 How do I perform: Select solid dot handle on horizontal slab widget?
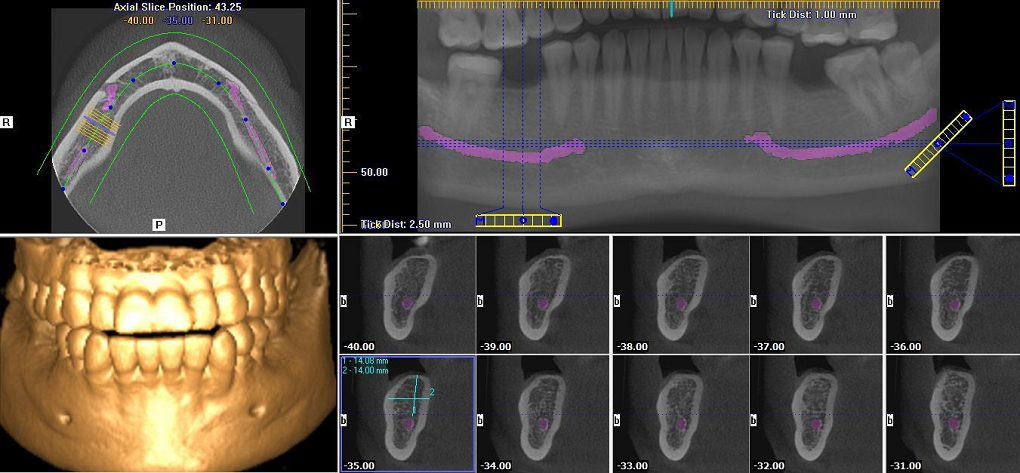(x=554, y=221)
